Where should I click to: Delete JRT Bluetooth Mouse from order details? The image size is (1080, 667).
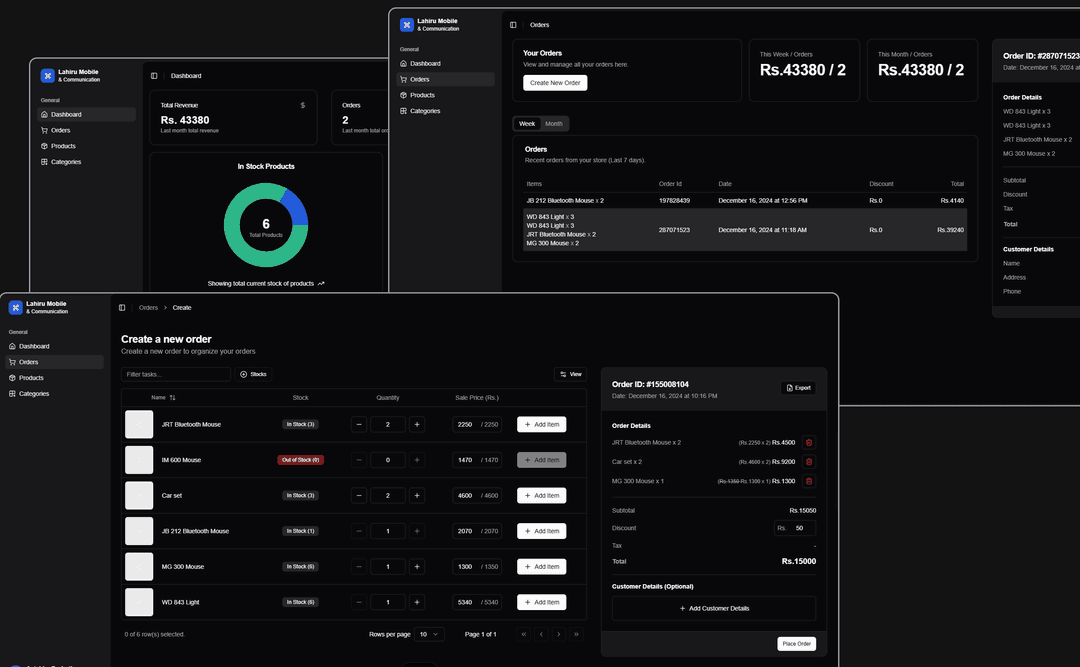click(809, 442)
